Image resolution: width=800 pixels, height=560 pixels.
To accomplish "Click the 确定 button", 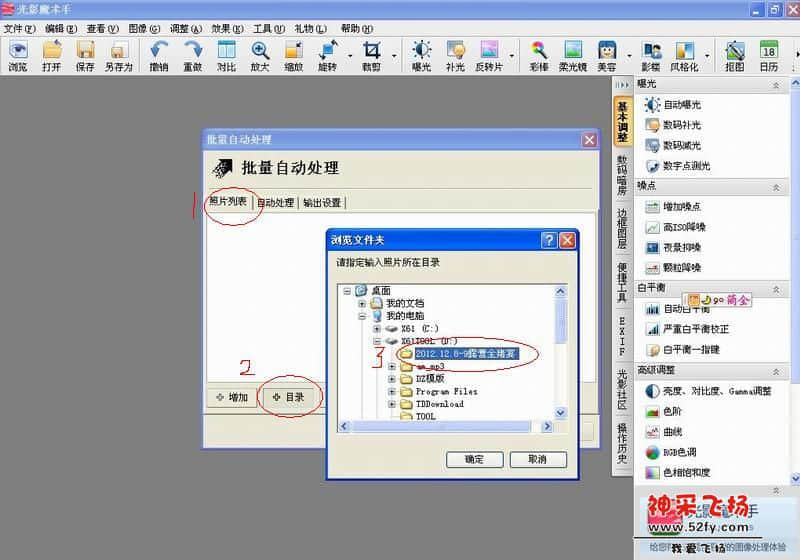I will click(474, 460).
